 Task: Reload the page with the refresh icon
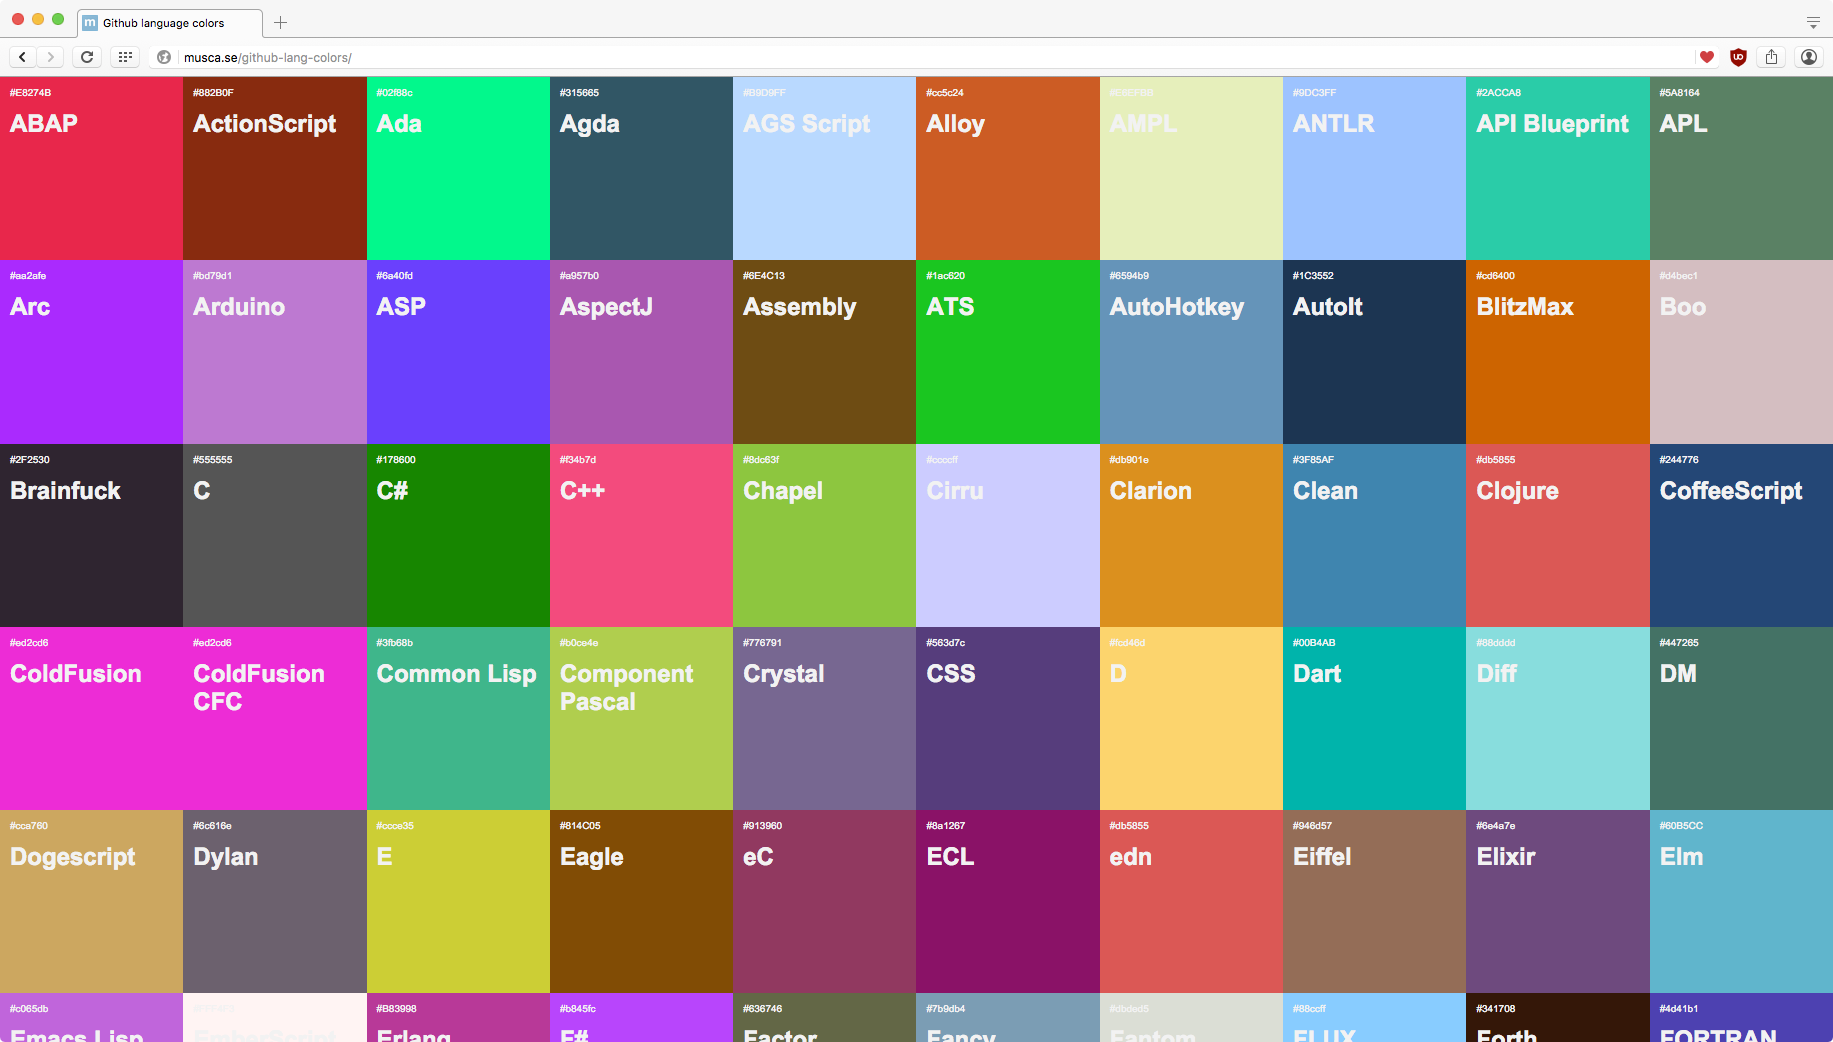tap(87, 57)
